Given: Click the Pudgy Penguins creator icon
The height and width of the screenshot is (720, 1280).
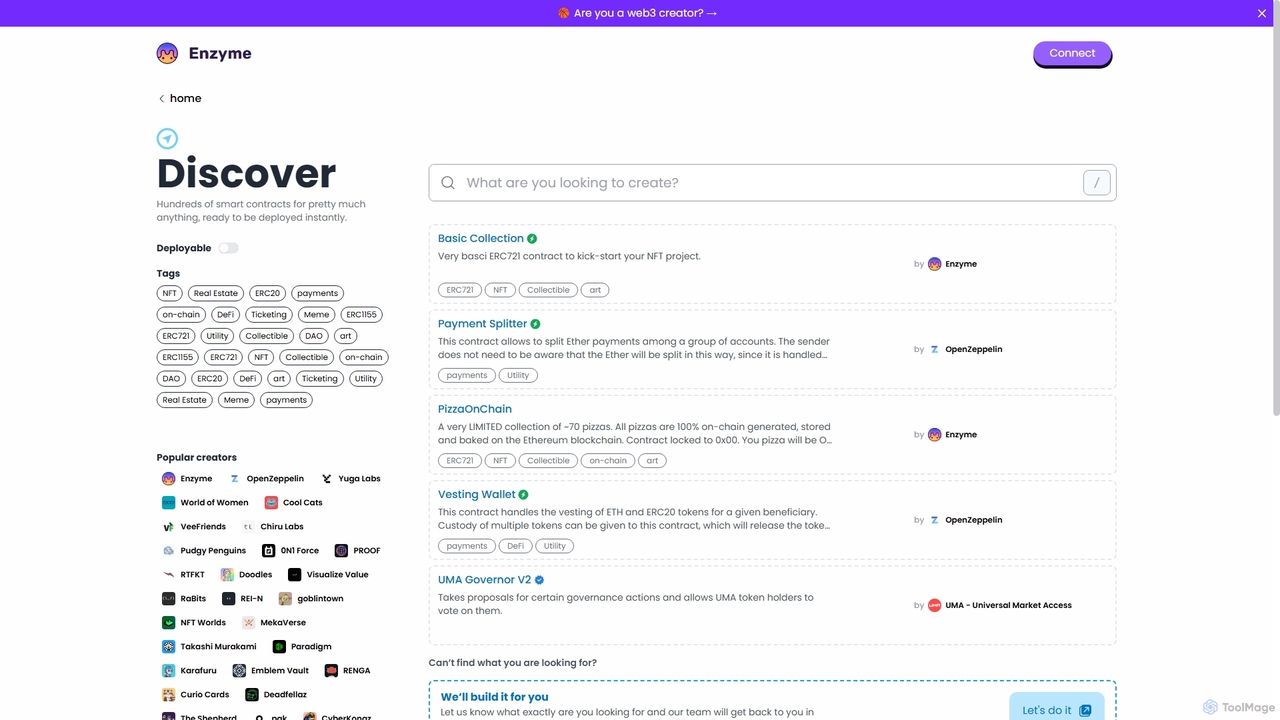Looking at the screenshot, I should (169, 551).
